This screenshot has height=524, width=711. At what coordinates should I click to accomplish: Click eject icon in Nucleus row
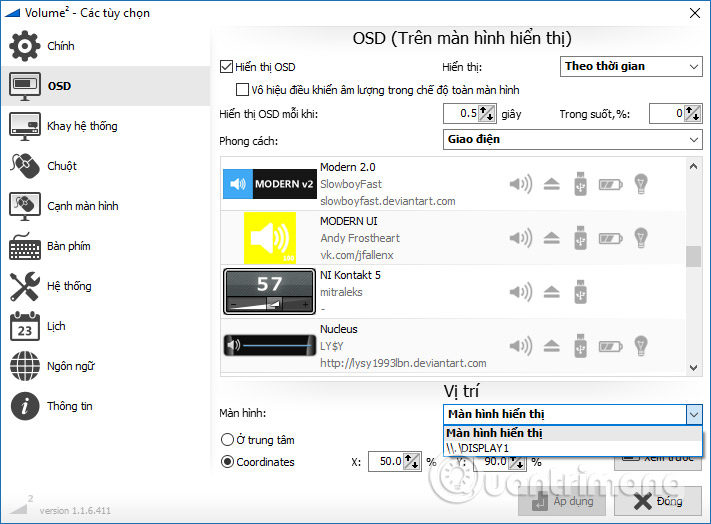pos(551,346)
